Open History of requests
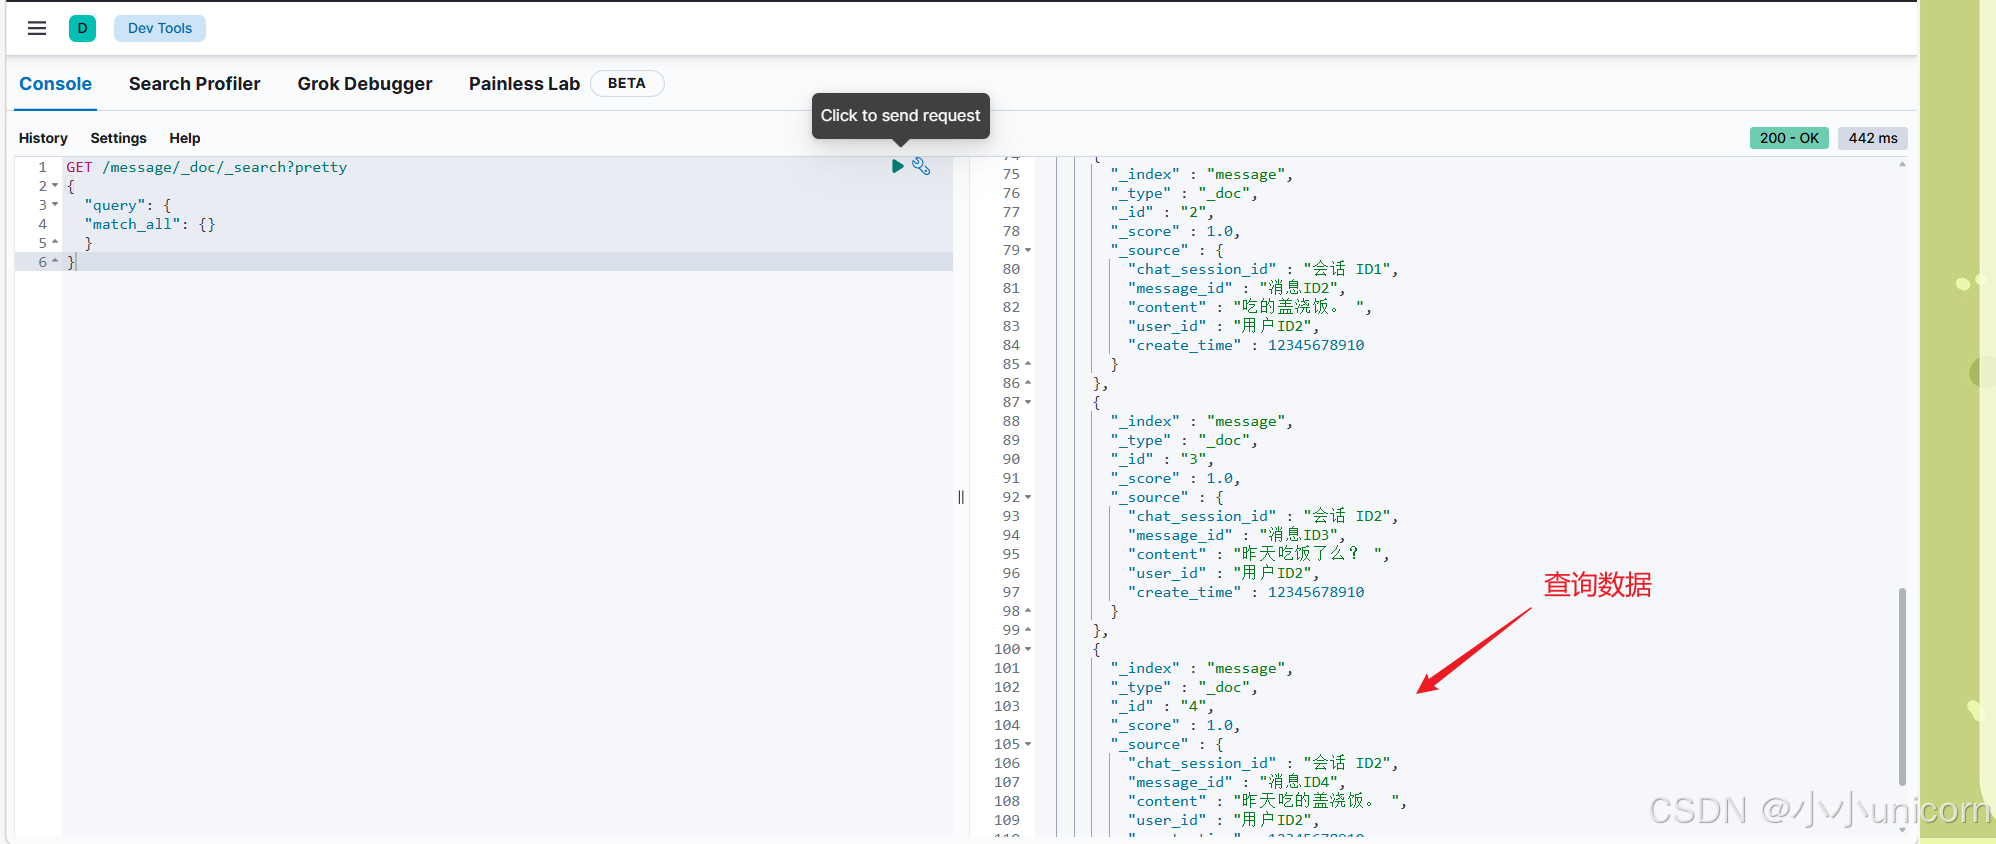1996x844 pixels. pyautogui.click(x=43, y=138)
